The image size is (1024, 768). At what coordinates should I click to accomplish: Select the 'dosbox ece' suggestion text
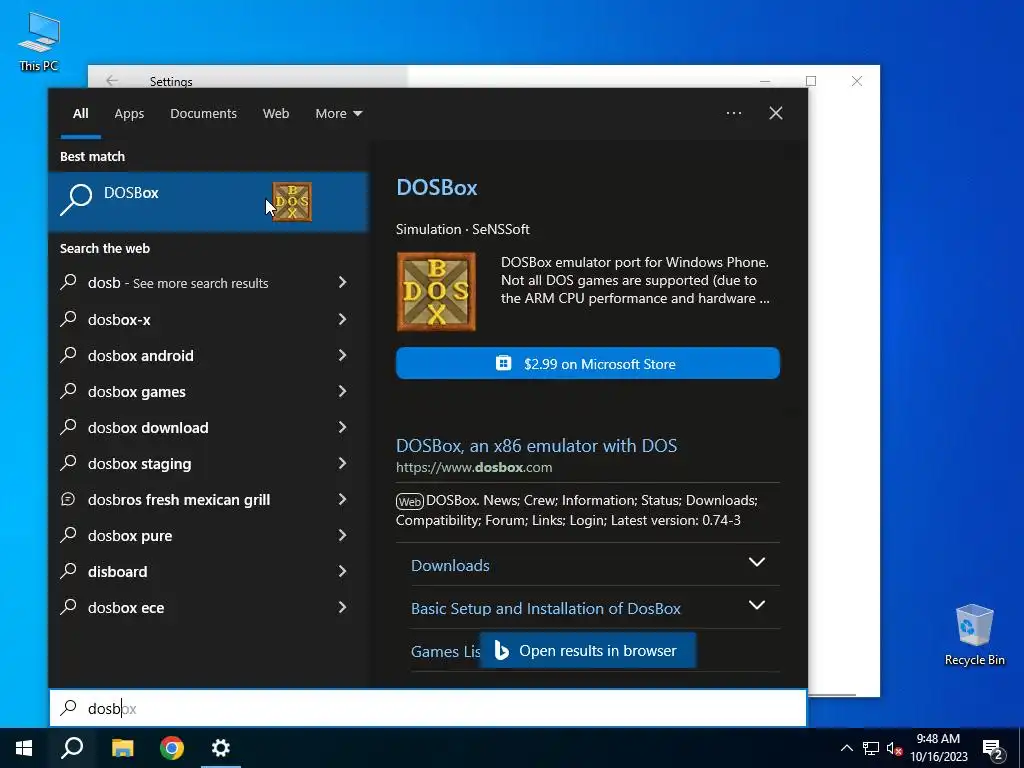126,607
